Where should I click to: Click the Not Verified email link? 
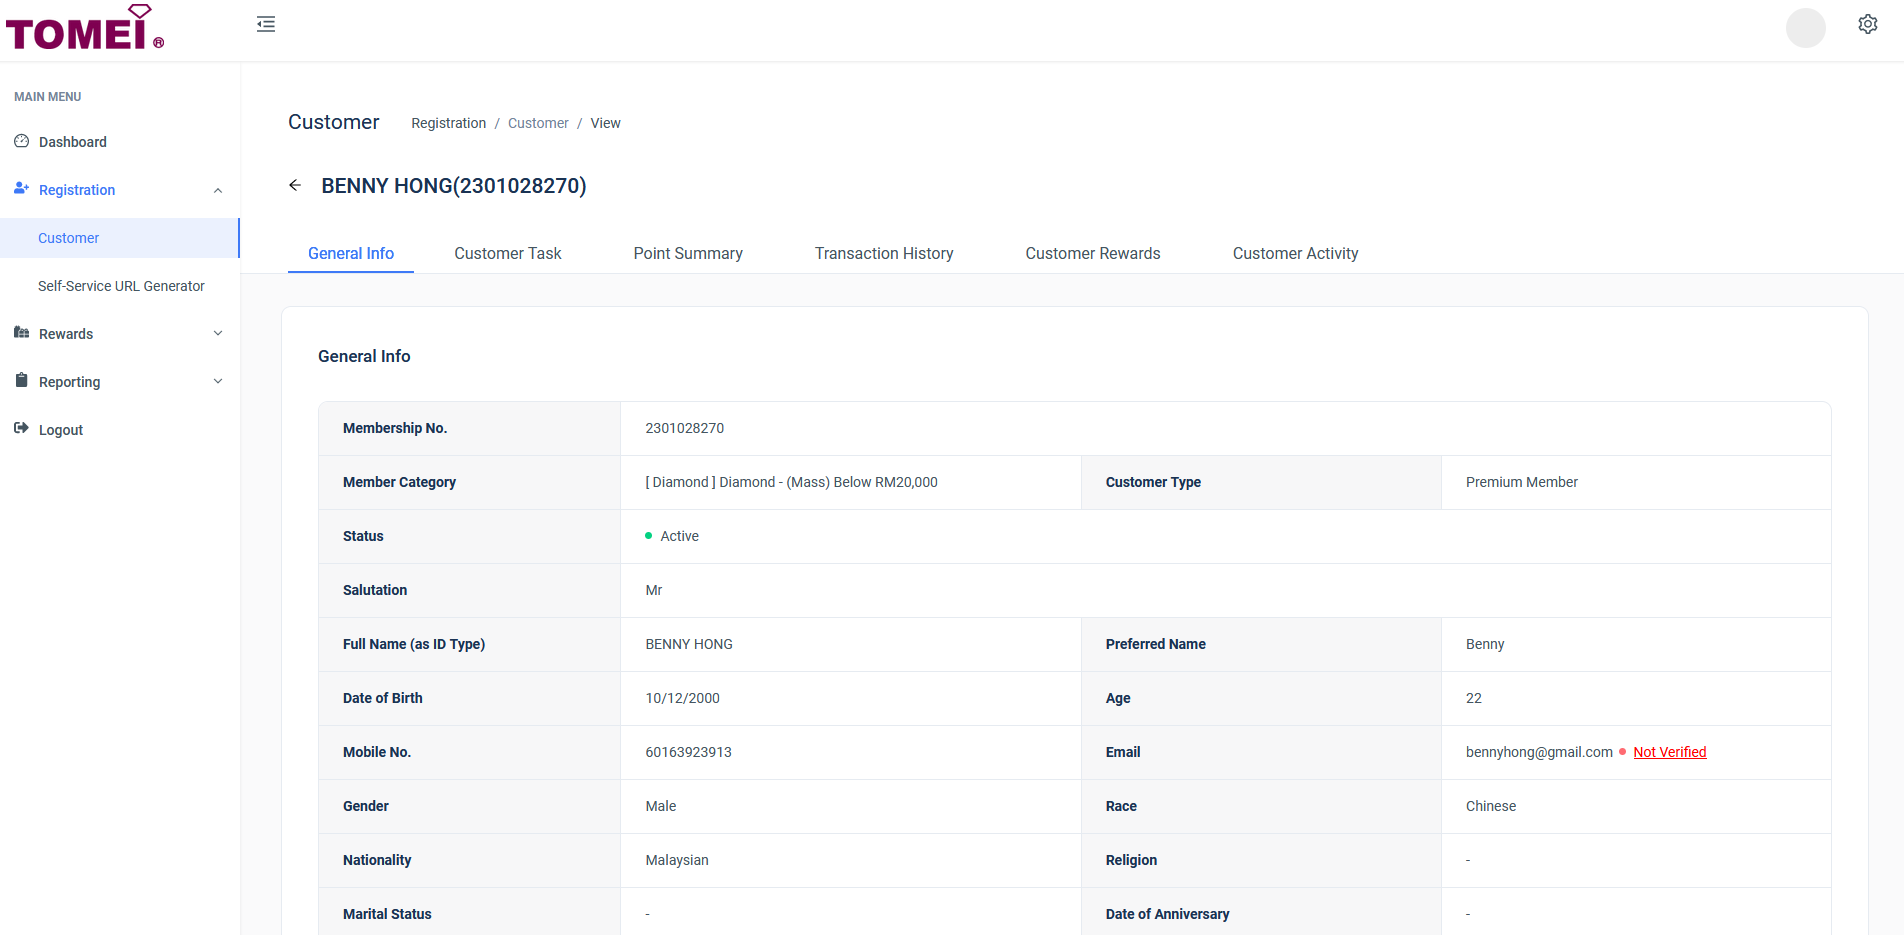[x=1669, y=752]
